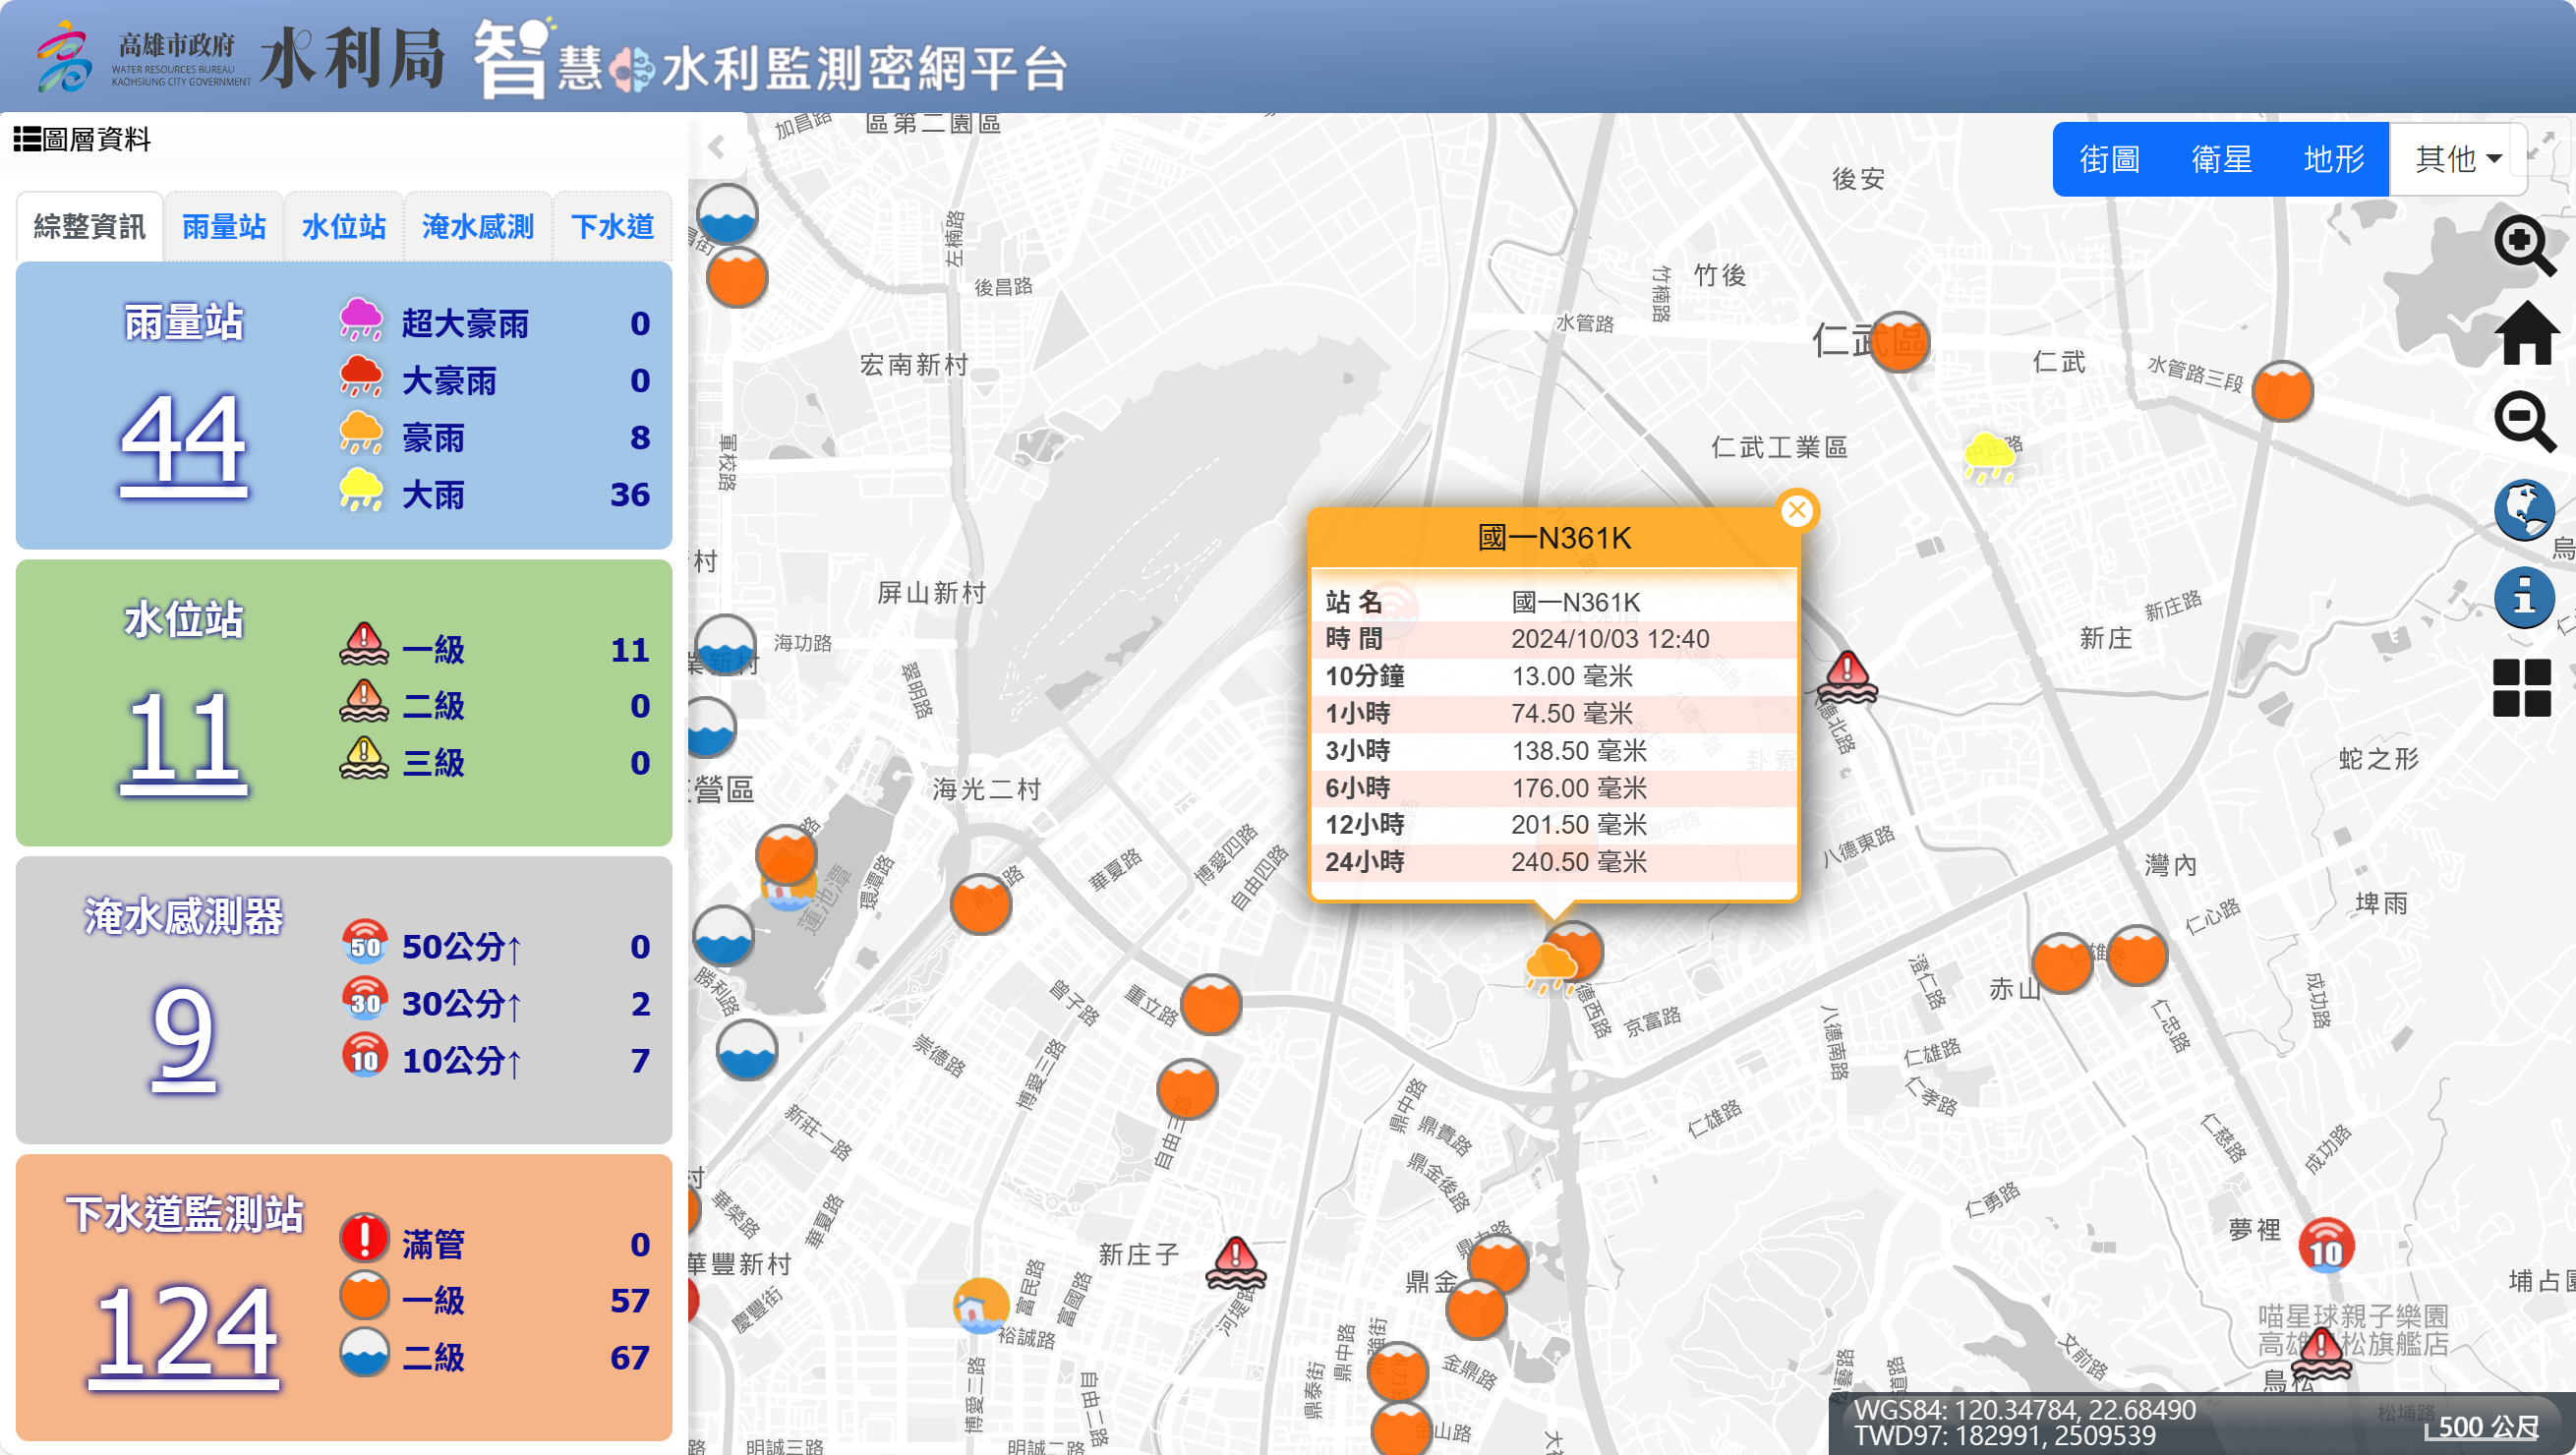Click the yellow rain cloud map marker
Image resolution: width=2576 pixels, height=1455 pixels.
[1989, 456]
